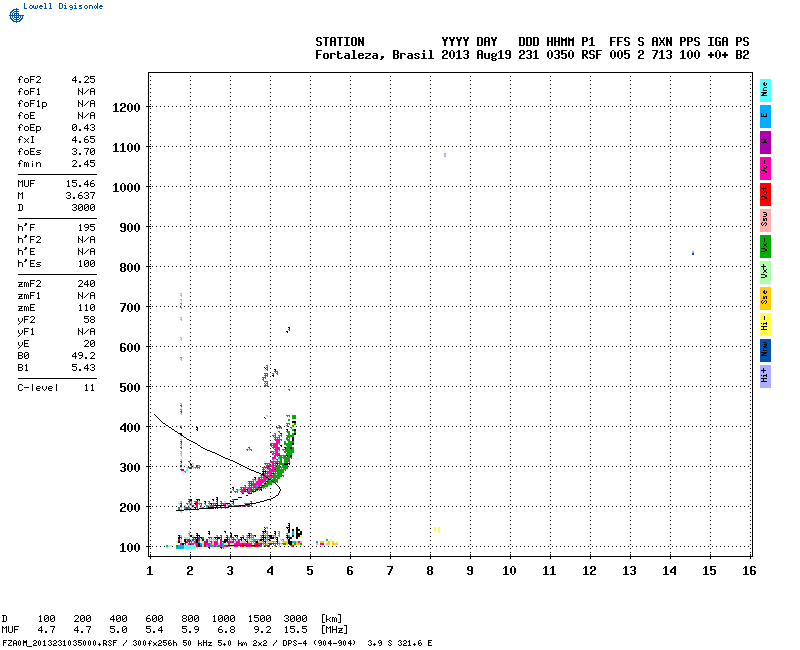Click the blue echo point near 14.5 MHz
Viewport: 800px width, 650px height.
[x=693, y=253]
